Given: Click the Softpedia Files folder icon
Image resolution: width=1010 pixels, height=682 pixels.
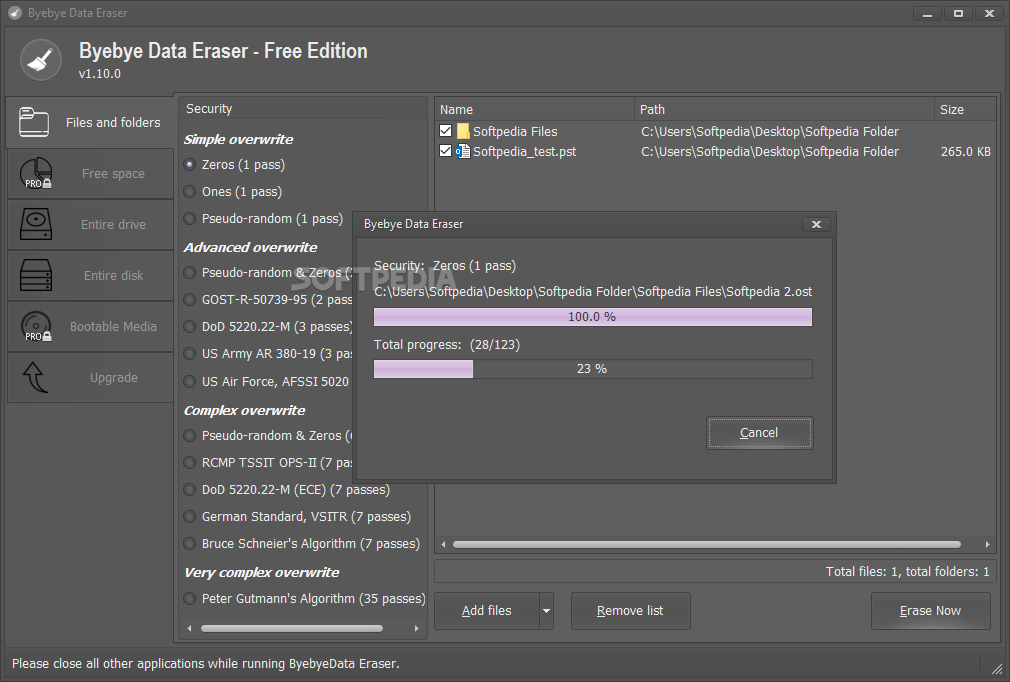Looking at the screenshot, I should point(463,131).
